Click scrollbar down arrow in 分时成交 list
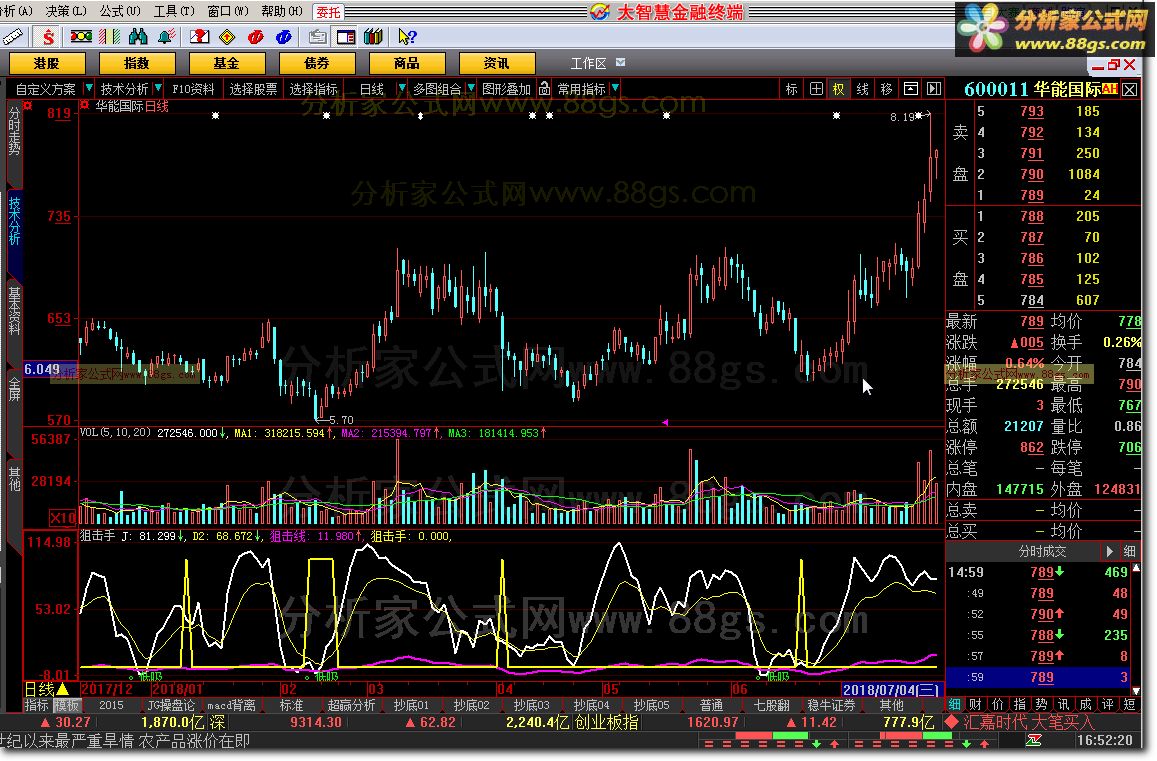Viewport: 1157px width, 761px height. (1136, 691)
